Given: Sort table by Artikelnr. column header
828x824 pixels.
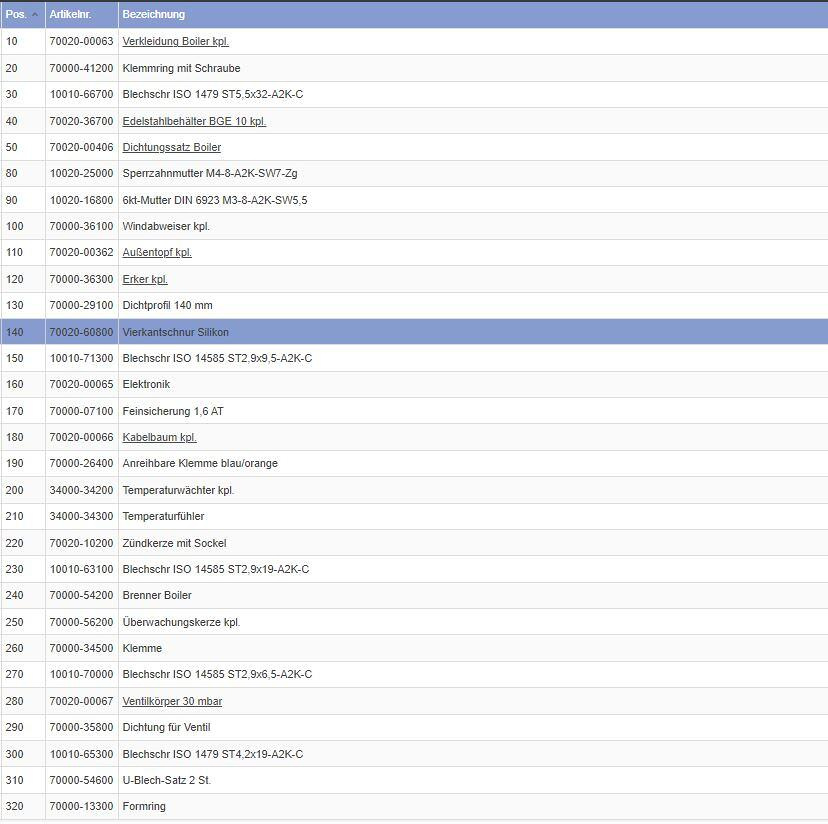Looking at the screenshot, I should [70, 15].
